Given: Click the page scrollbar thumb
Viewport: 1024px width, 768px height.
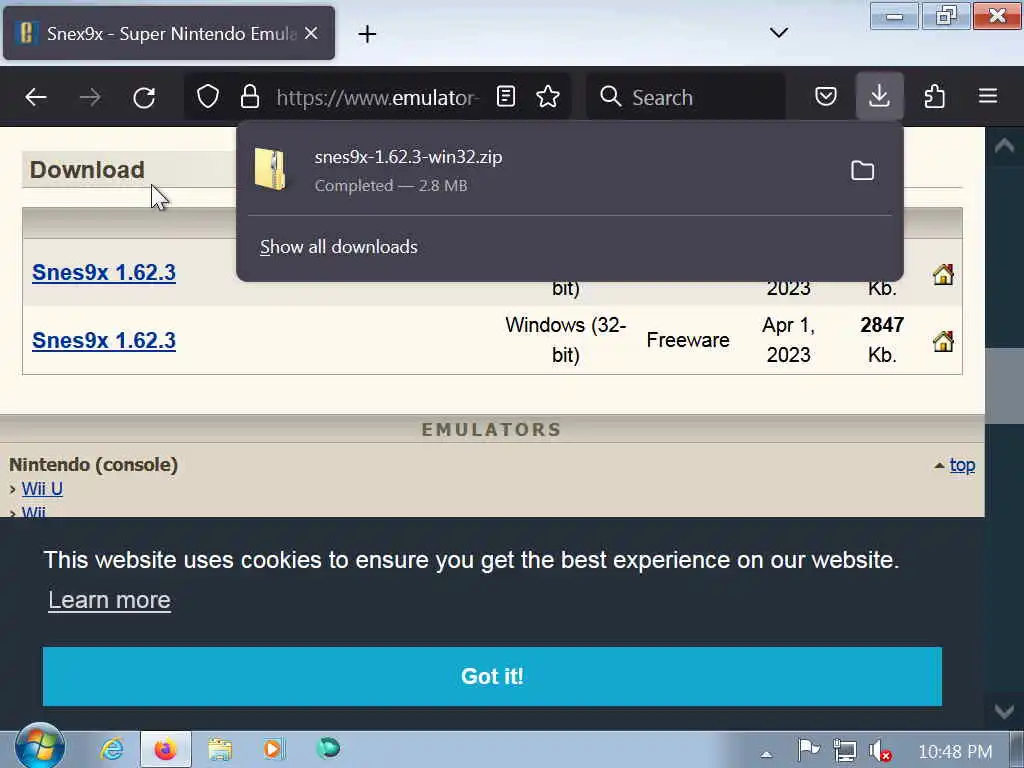Looking at the screenshot, I should (1004, 385).
